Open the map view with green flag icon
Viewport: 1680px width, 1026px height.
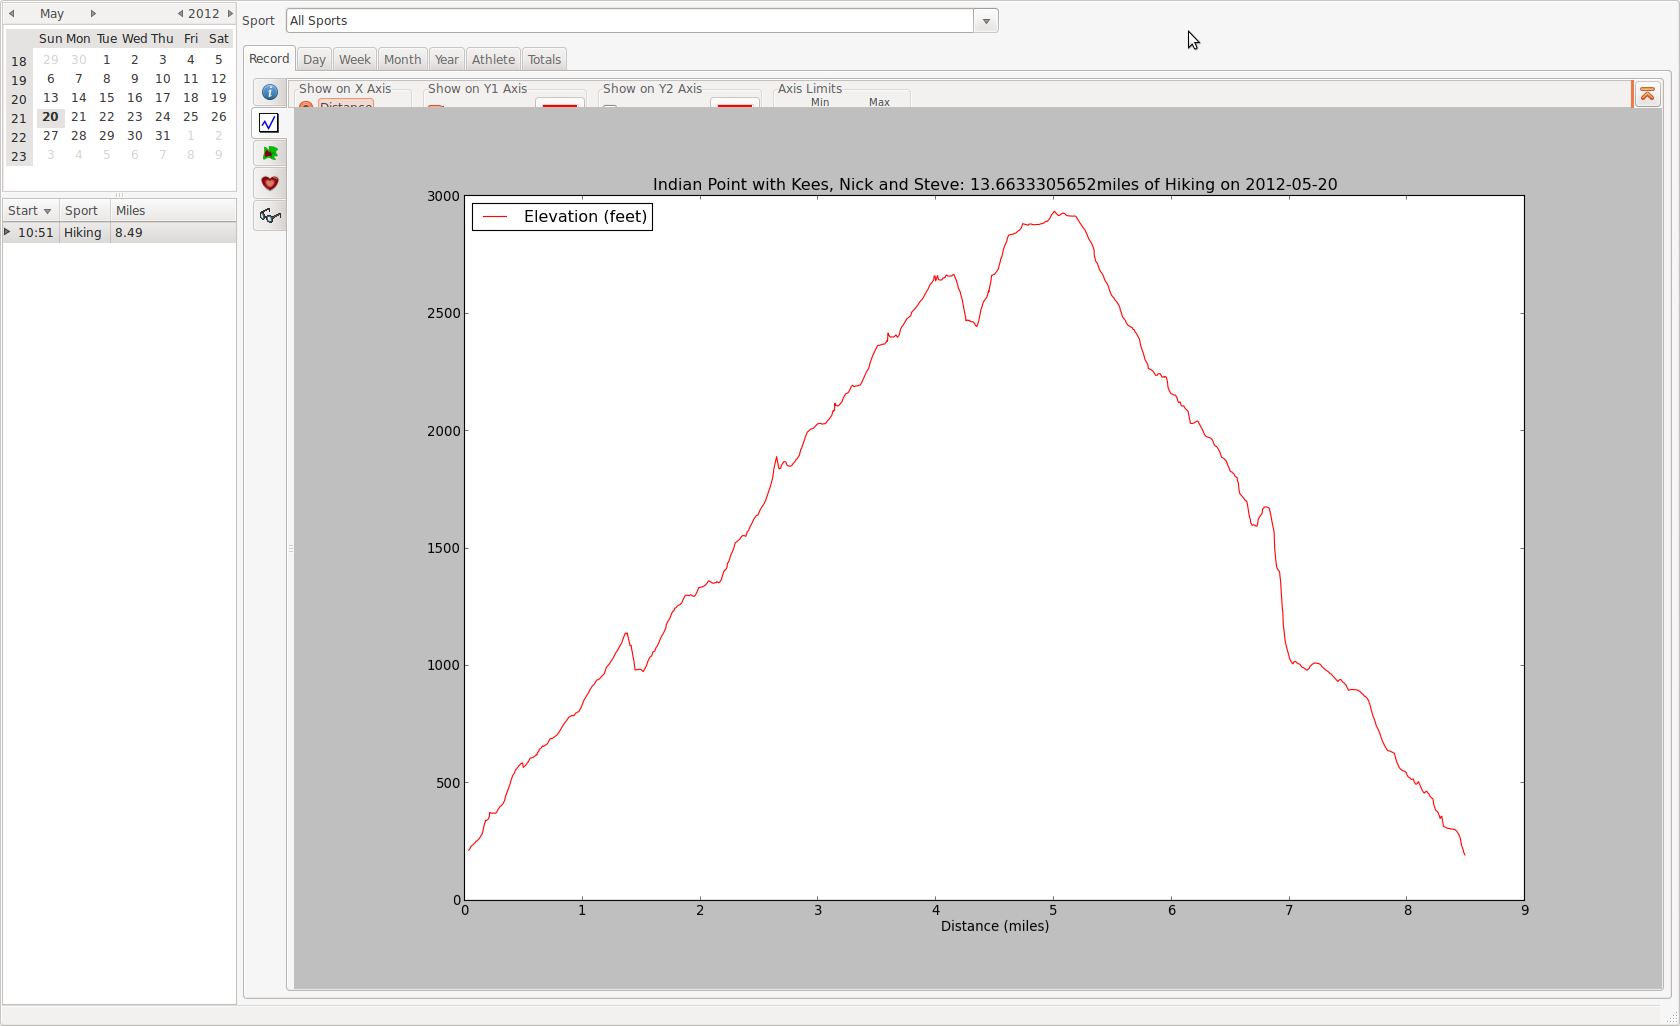[x=269, y=153]
